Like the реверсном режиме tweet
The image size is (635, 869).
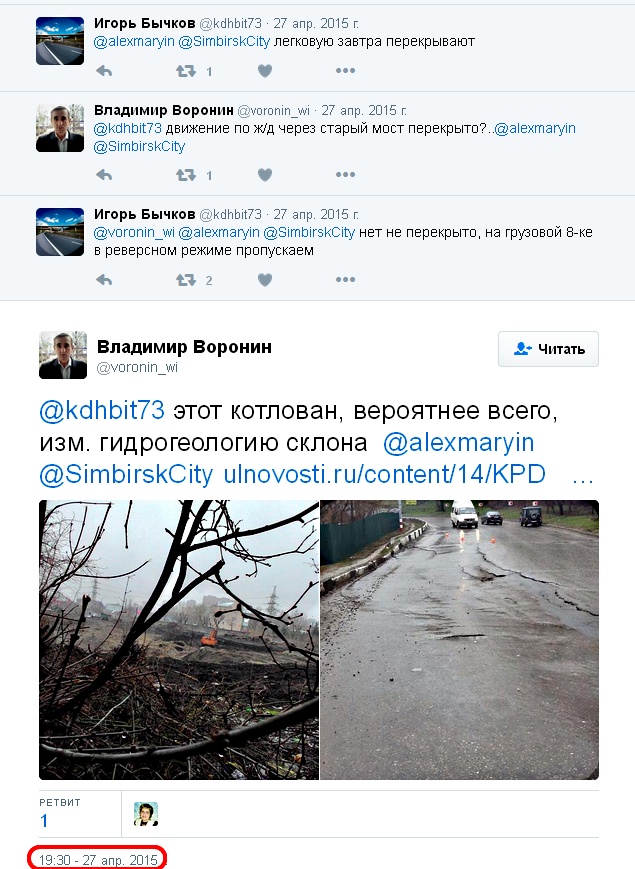265,280
